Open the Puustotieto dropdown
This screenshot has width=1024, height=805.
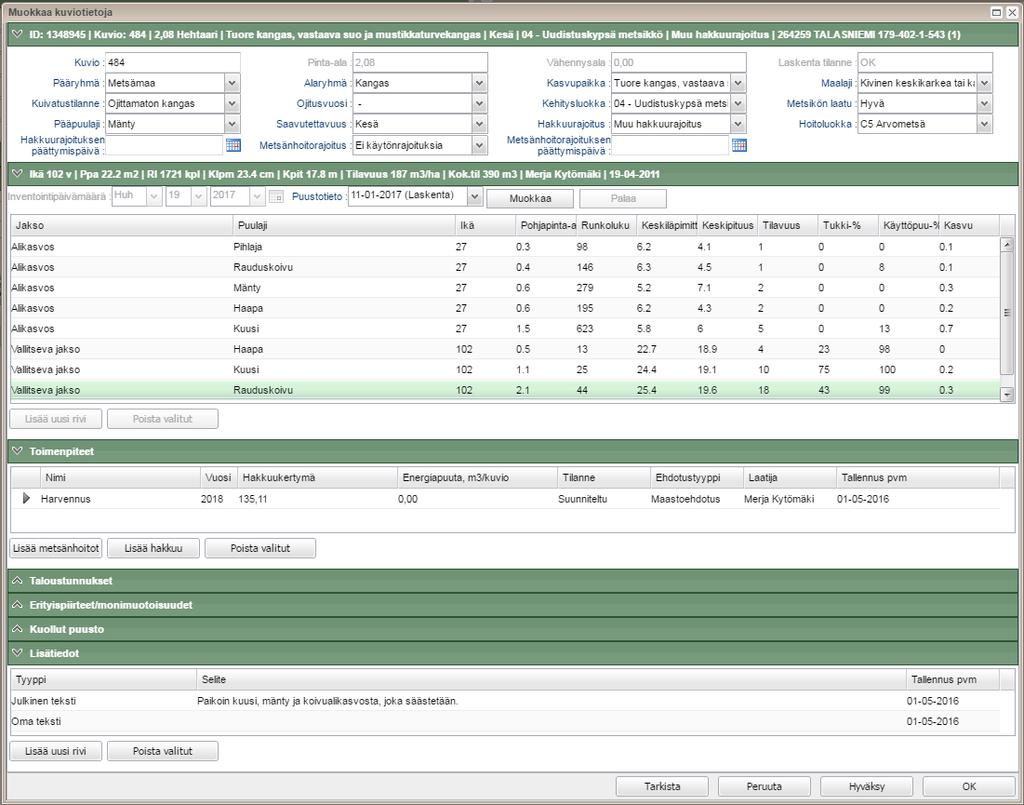coord(475,196)
